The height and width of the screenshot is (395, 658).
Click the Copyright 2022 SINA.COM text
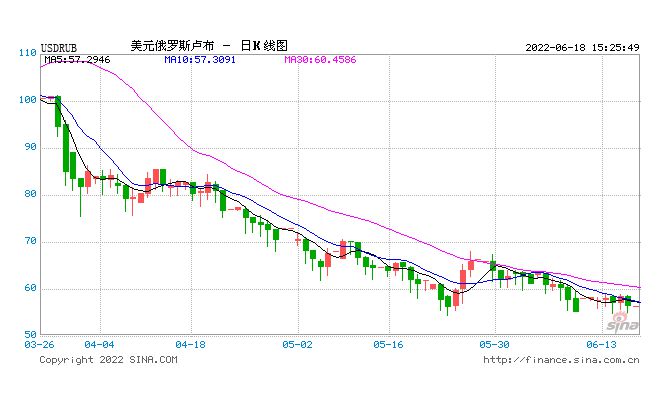point(108,360)
